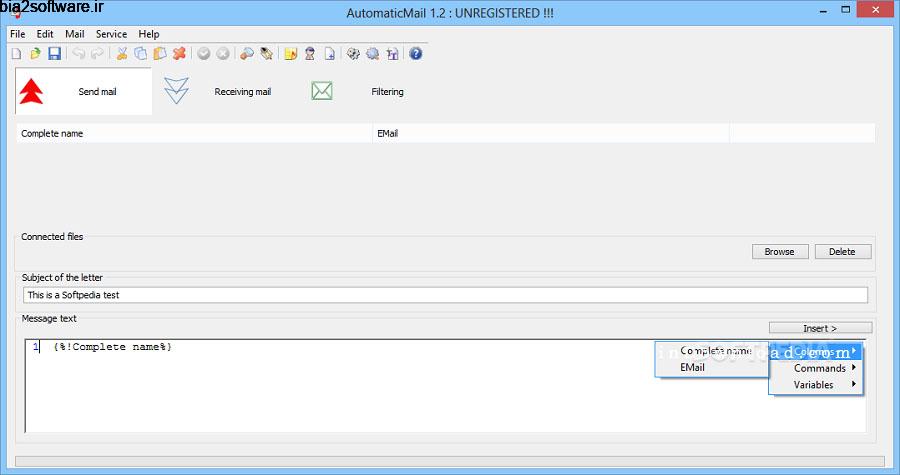The image size is (900, 475).
Task: Click the open file folder icon
Action: (x=35, y=54)
